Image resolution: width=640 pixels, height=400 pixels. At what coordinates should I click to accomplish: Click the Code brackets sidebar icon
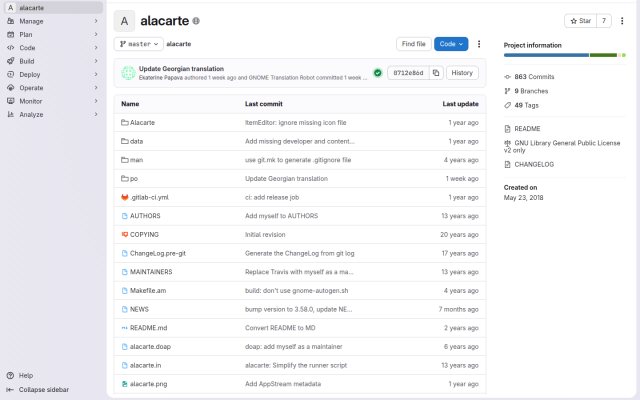pyautogui.click(x=11, y=48)
